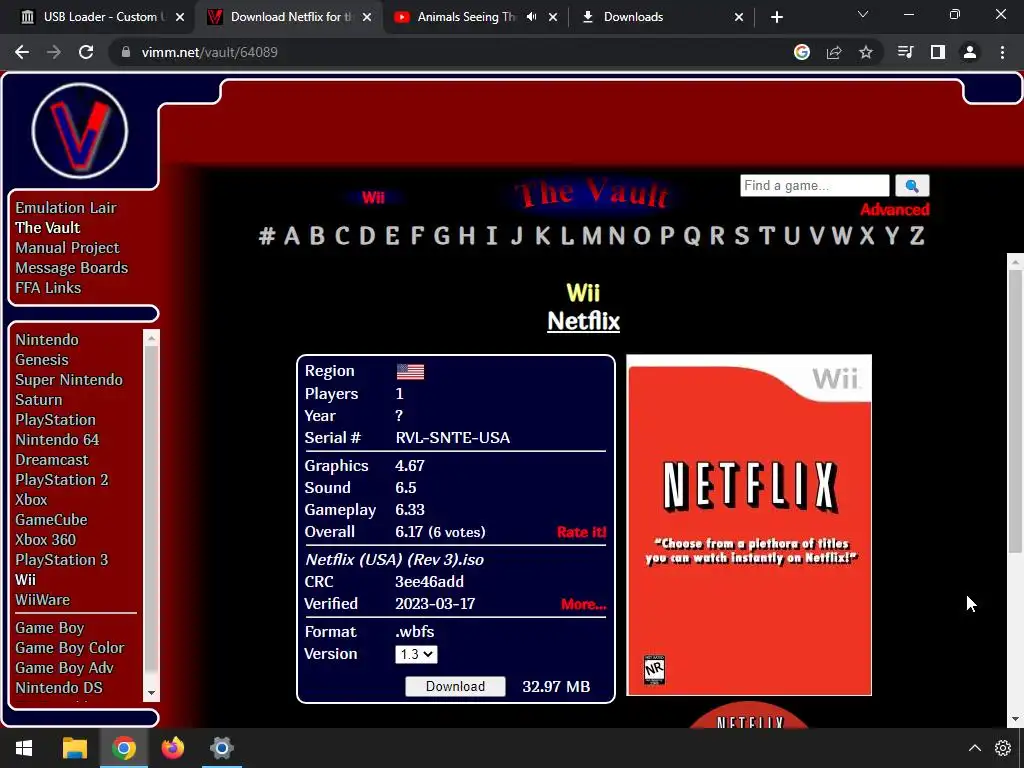Viewport: 1024px width, 768px height.
Task: Click the Netflix title link
Action: click(x=583, y=321)
